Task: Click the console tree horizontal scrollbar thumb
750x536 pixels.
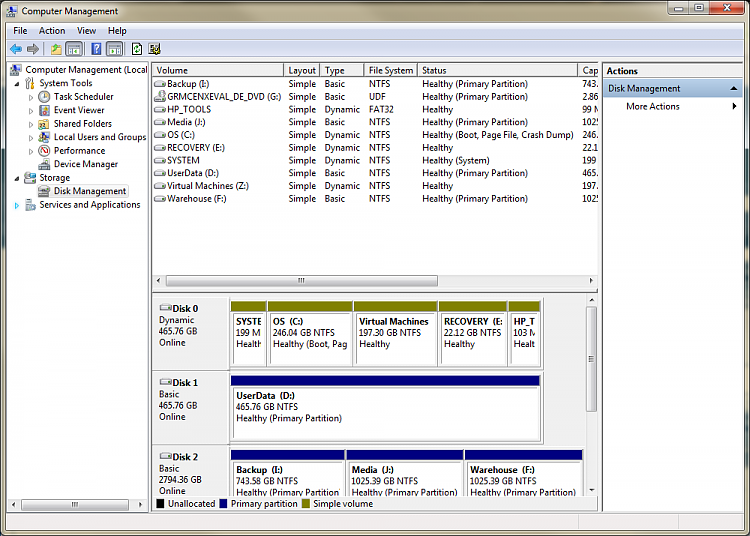Action: coord(75,504)
